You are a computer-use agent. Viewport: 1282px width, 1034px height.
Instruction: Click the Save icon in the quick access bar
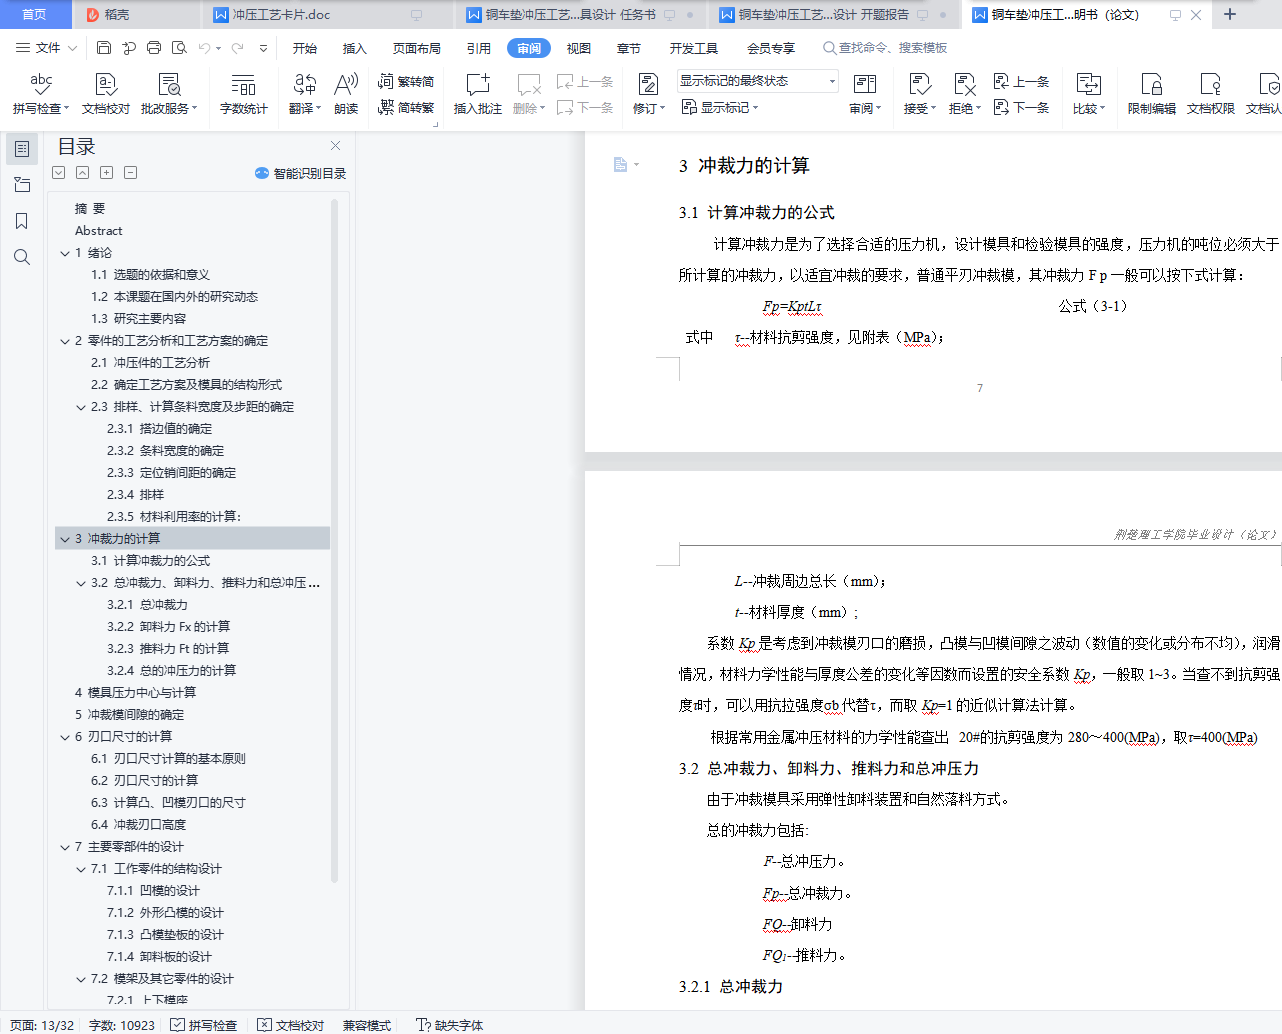pos(104,48)
